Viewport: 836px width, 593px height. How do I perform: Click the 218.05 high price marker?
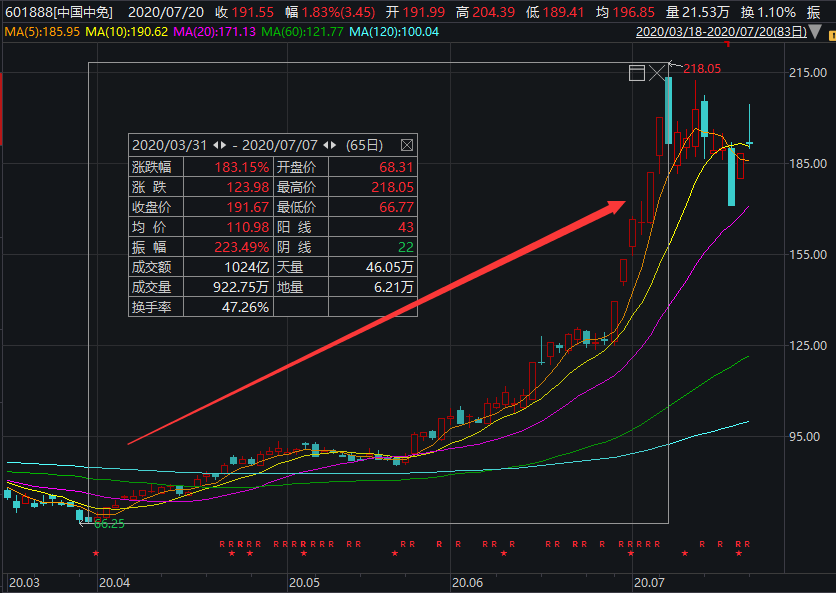(700, 69)
